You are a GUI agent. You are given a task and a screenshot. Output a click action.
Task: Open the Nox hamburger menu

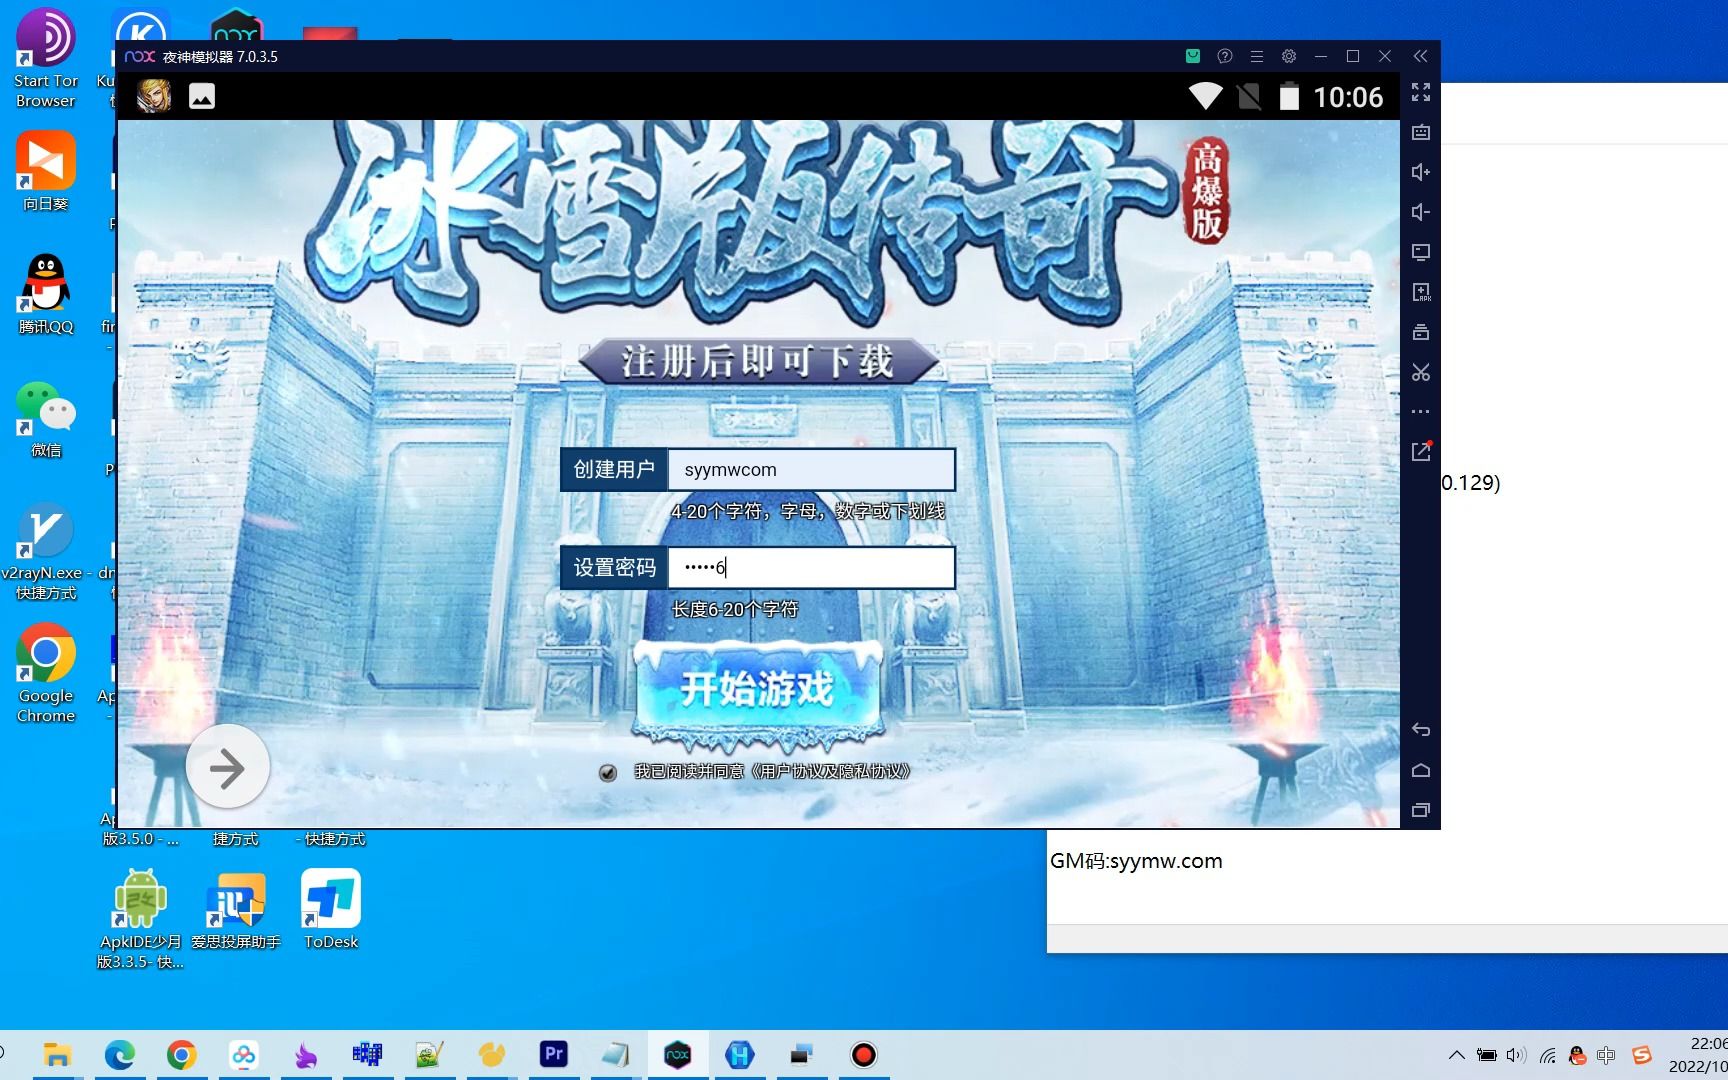point(1256,56)
